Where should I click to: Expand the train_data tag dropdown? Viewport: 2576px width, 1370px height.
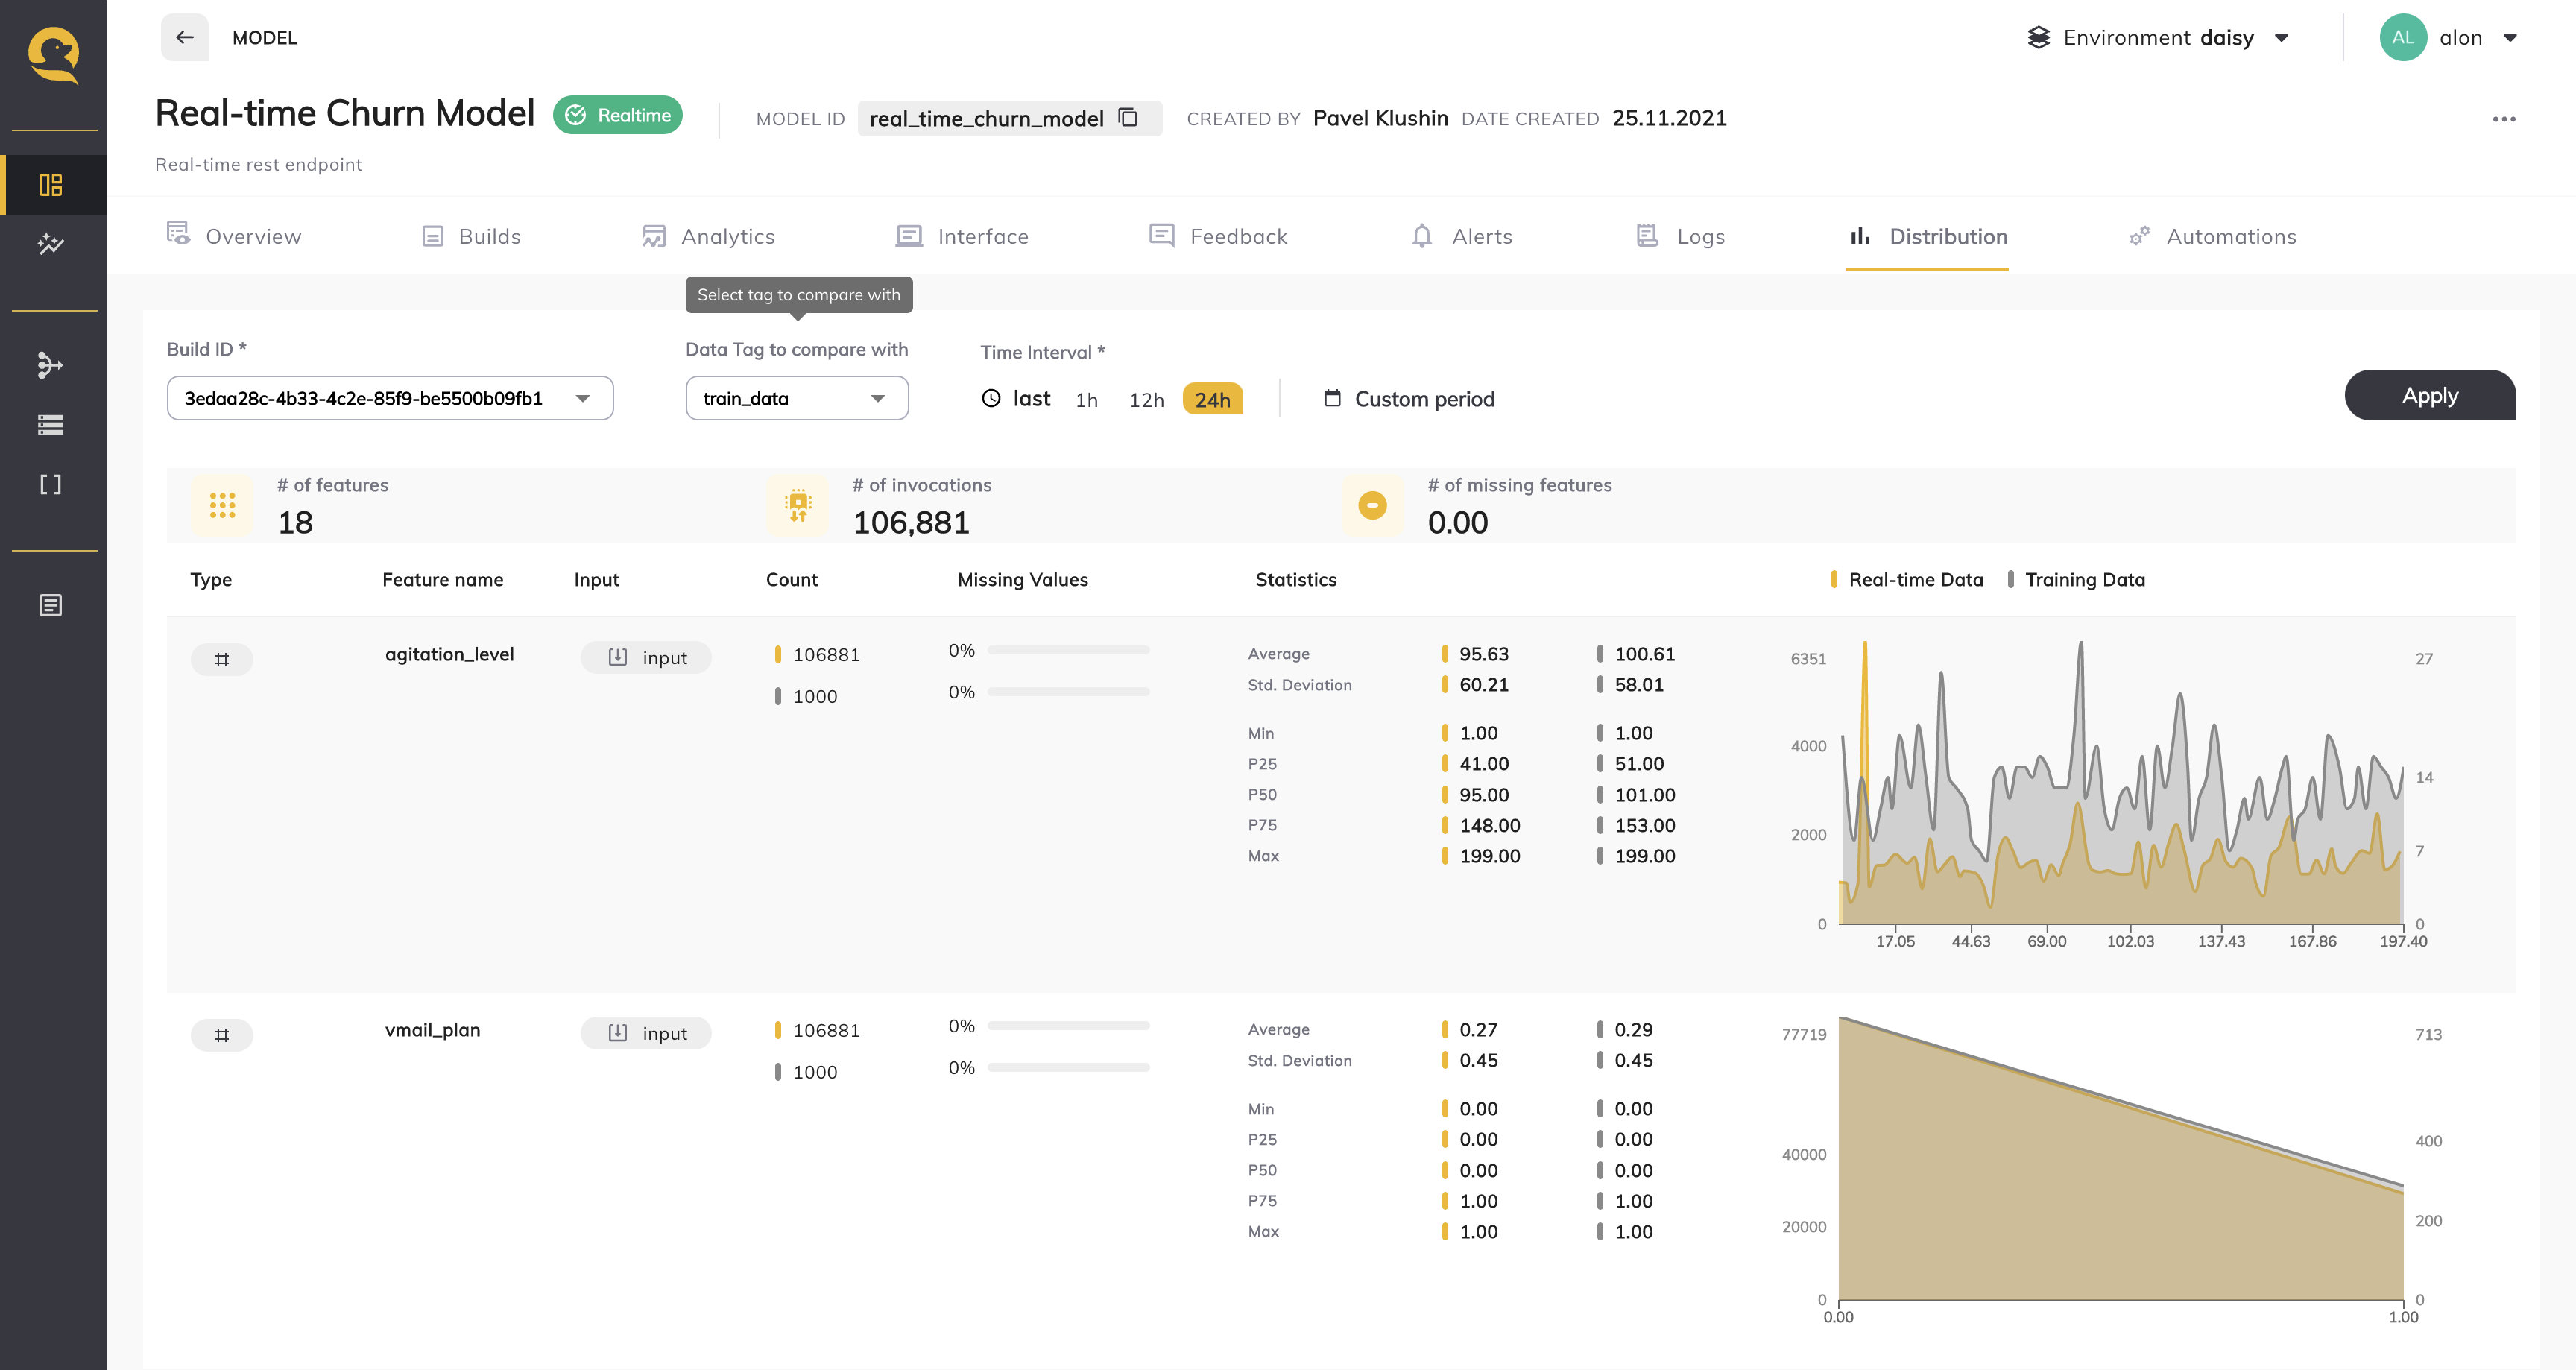tap(797, 398)
